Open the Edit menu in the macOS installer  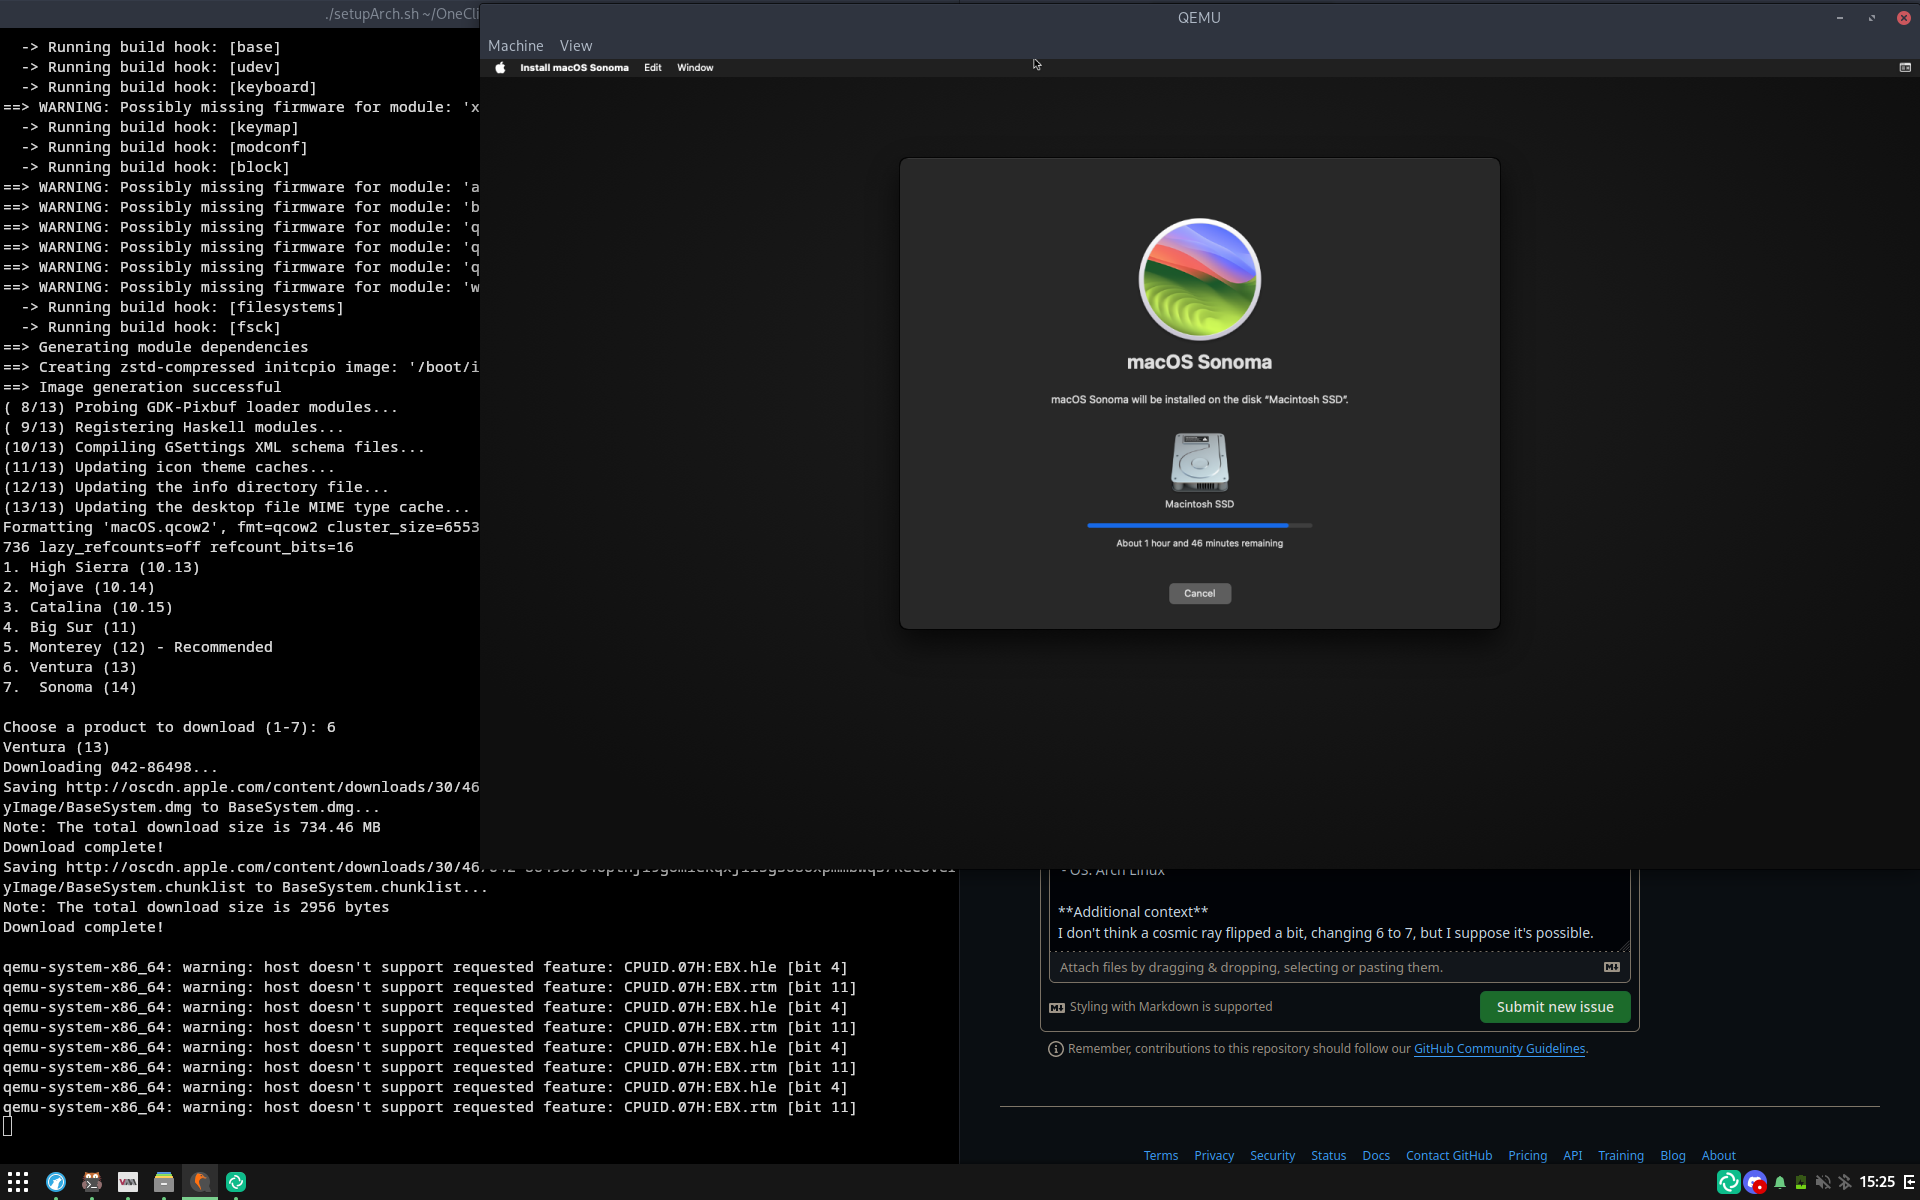652,67
